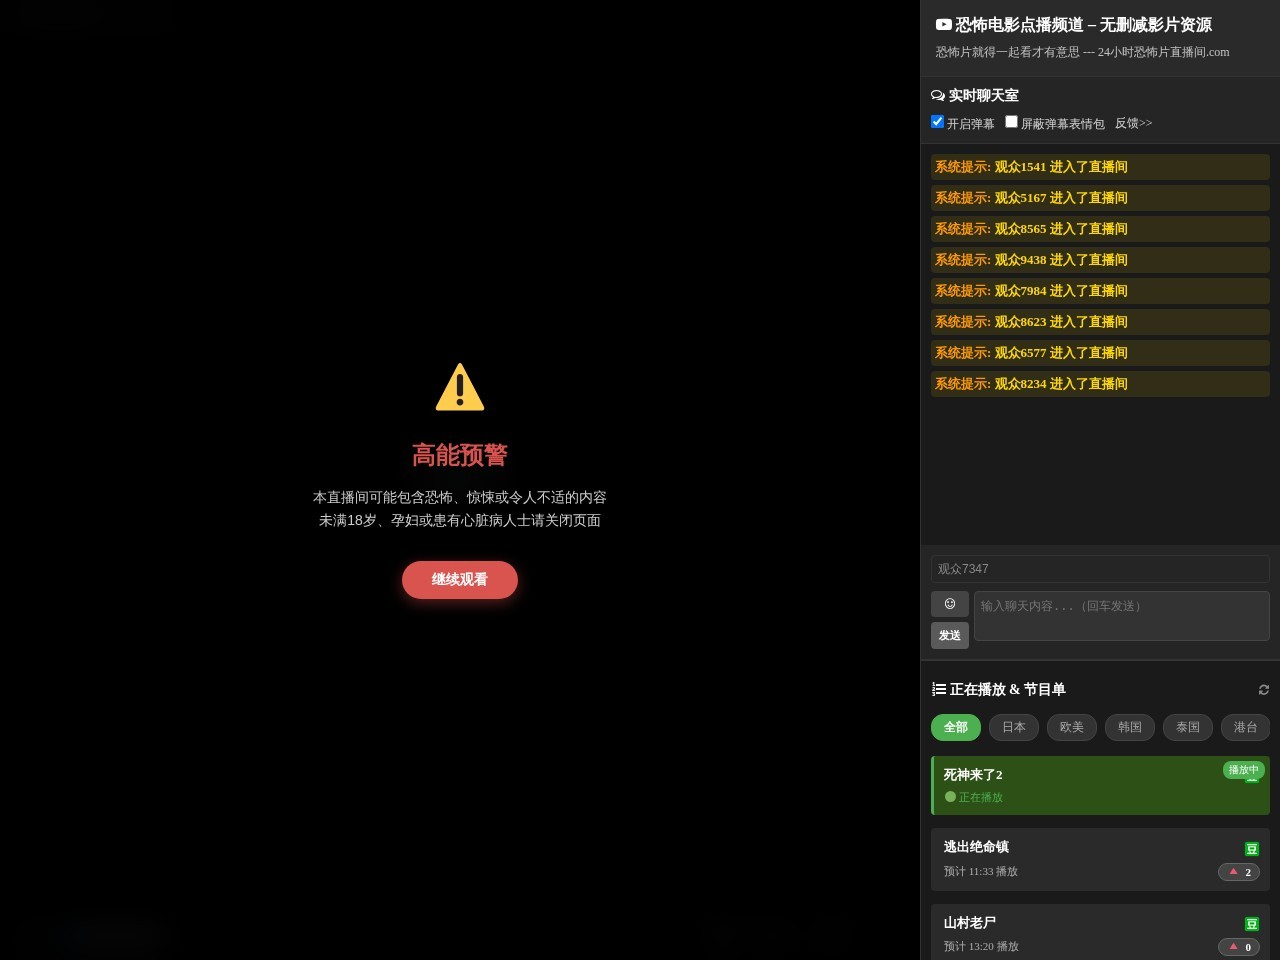
Task: Click the 发送 button to send
Action: [x=949, y=636]
